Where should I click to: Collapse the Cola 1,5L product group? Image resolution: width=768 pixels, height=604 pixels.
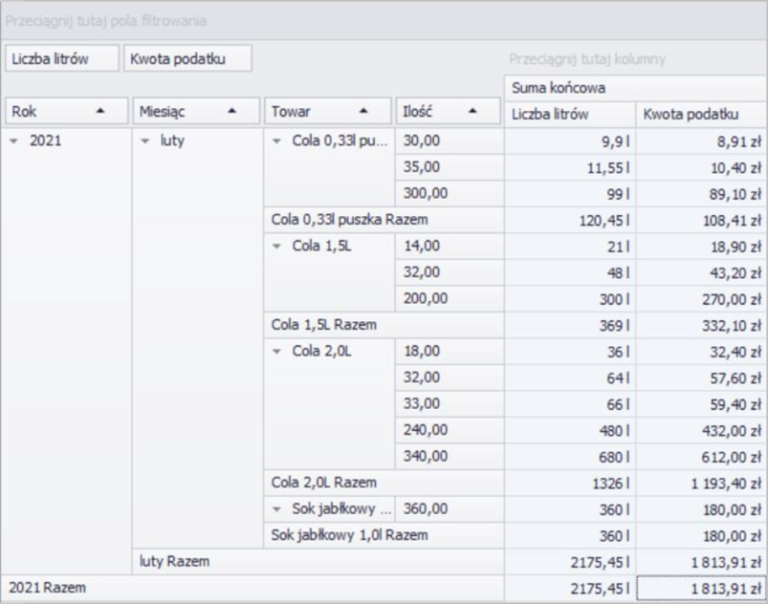[278, 245]
